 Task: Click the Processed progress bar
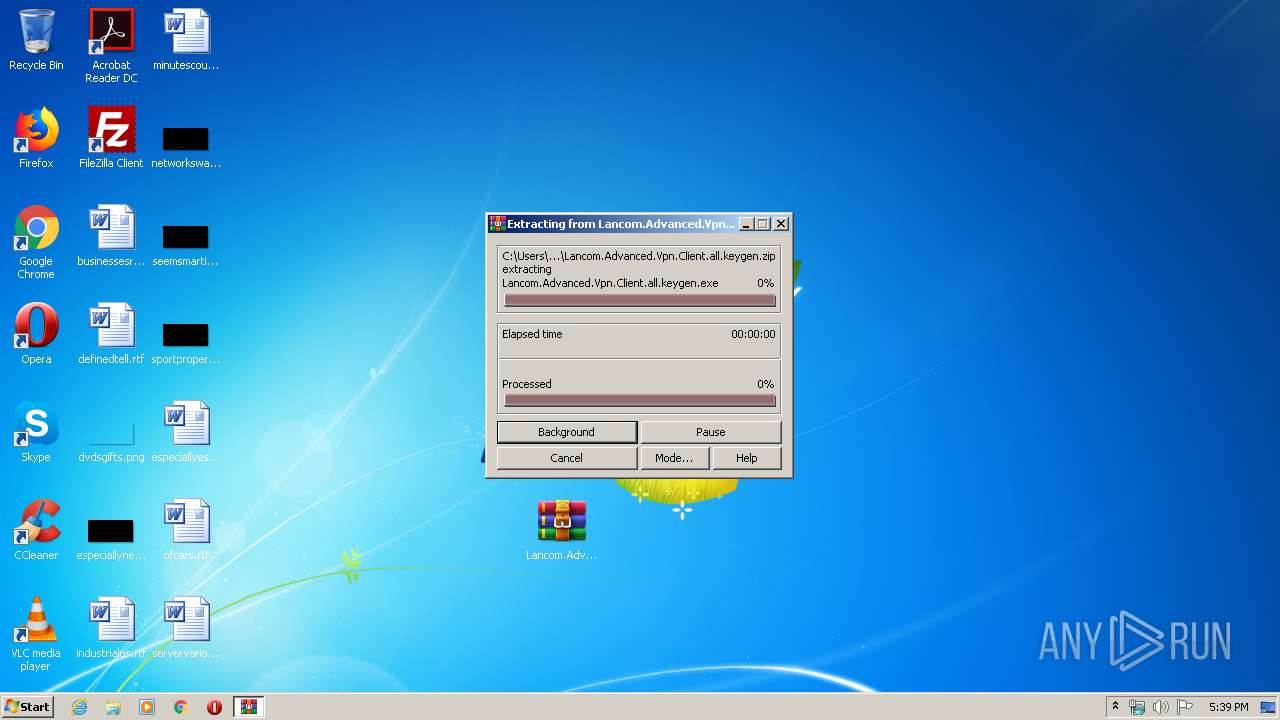click(x=640, y=401)
